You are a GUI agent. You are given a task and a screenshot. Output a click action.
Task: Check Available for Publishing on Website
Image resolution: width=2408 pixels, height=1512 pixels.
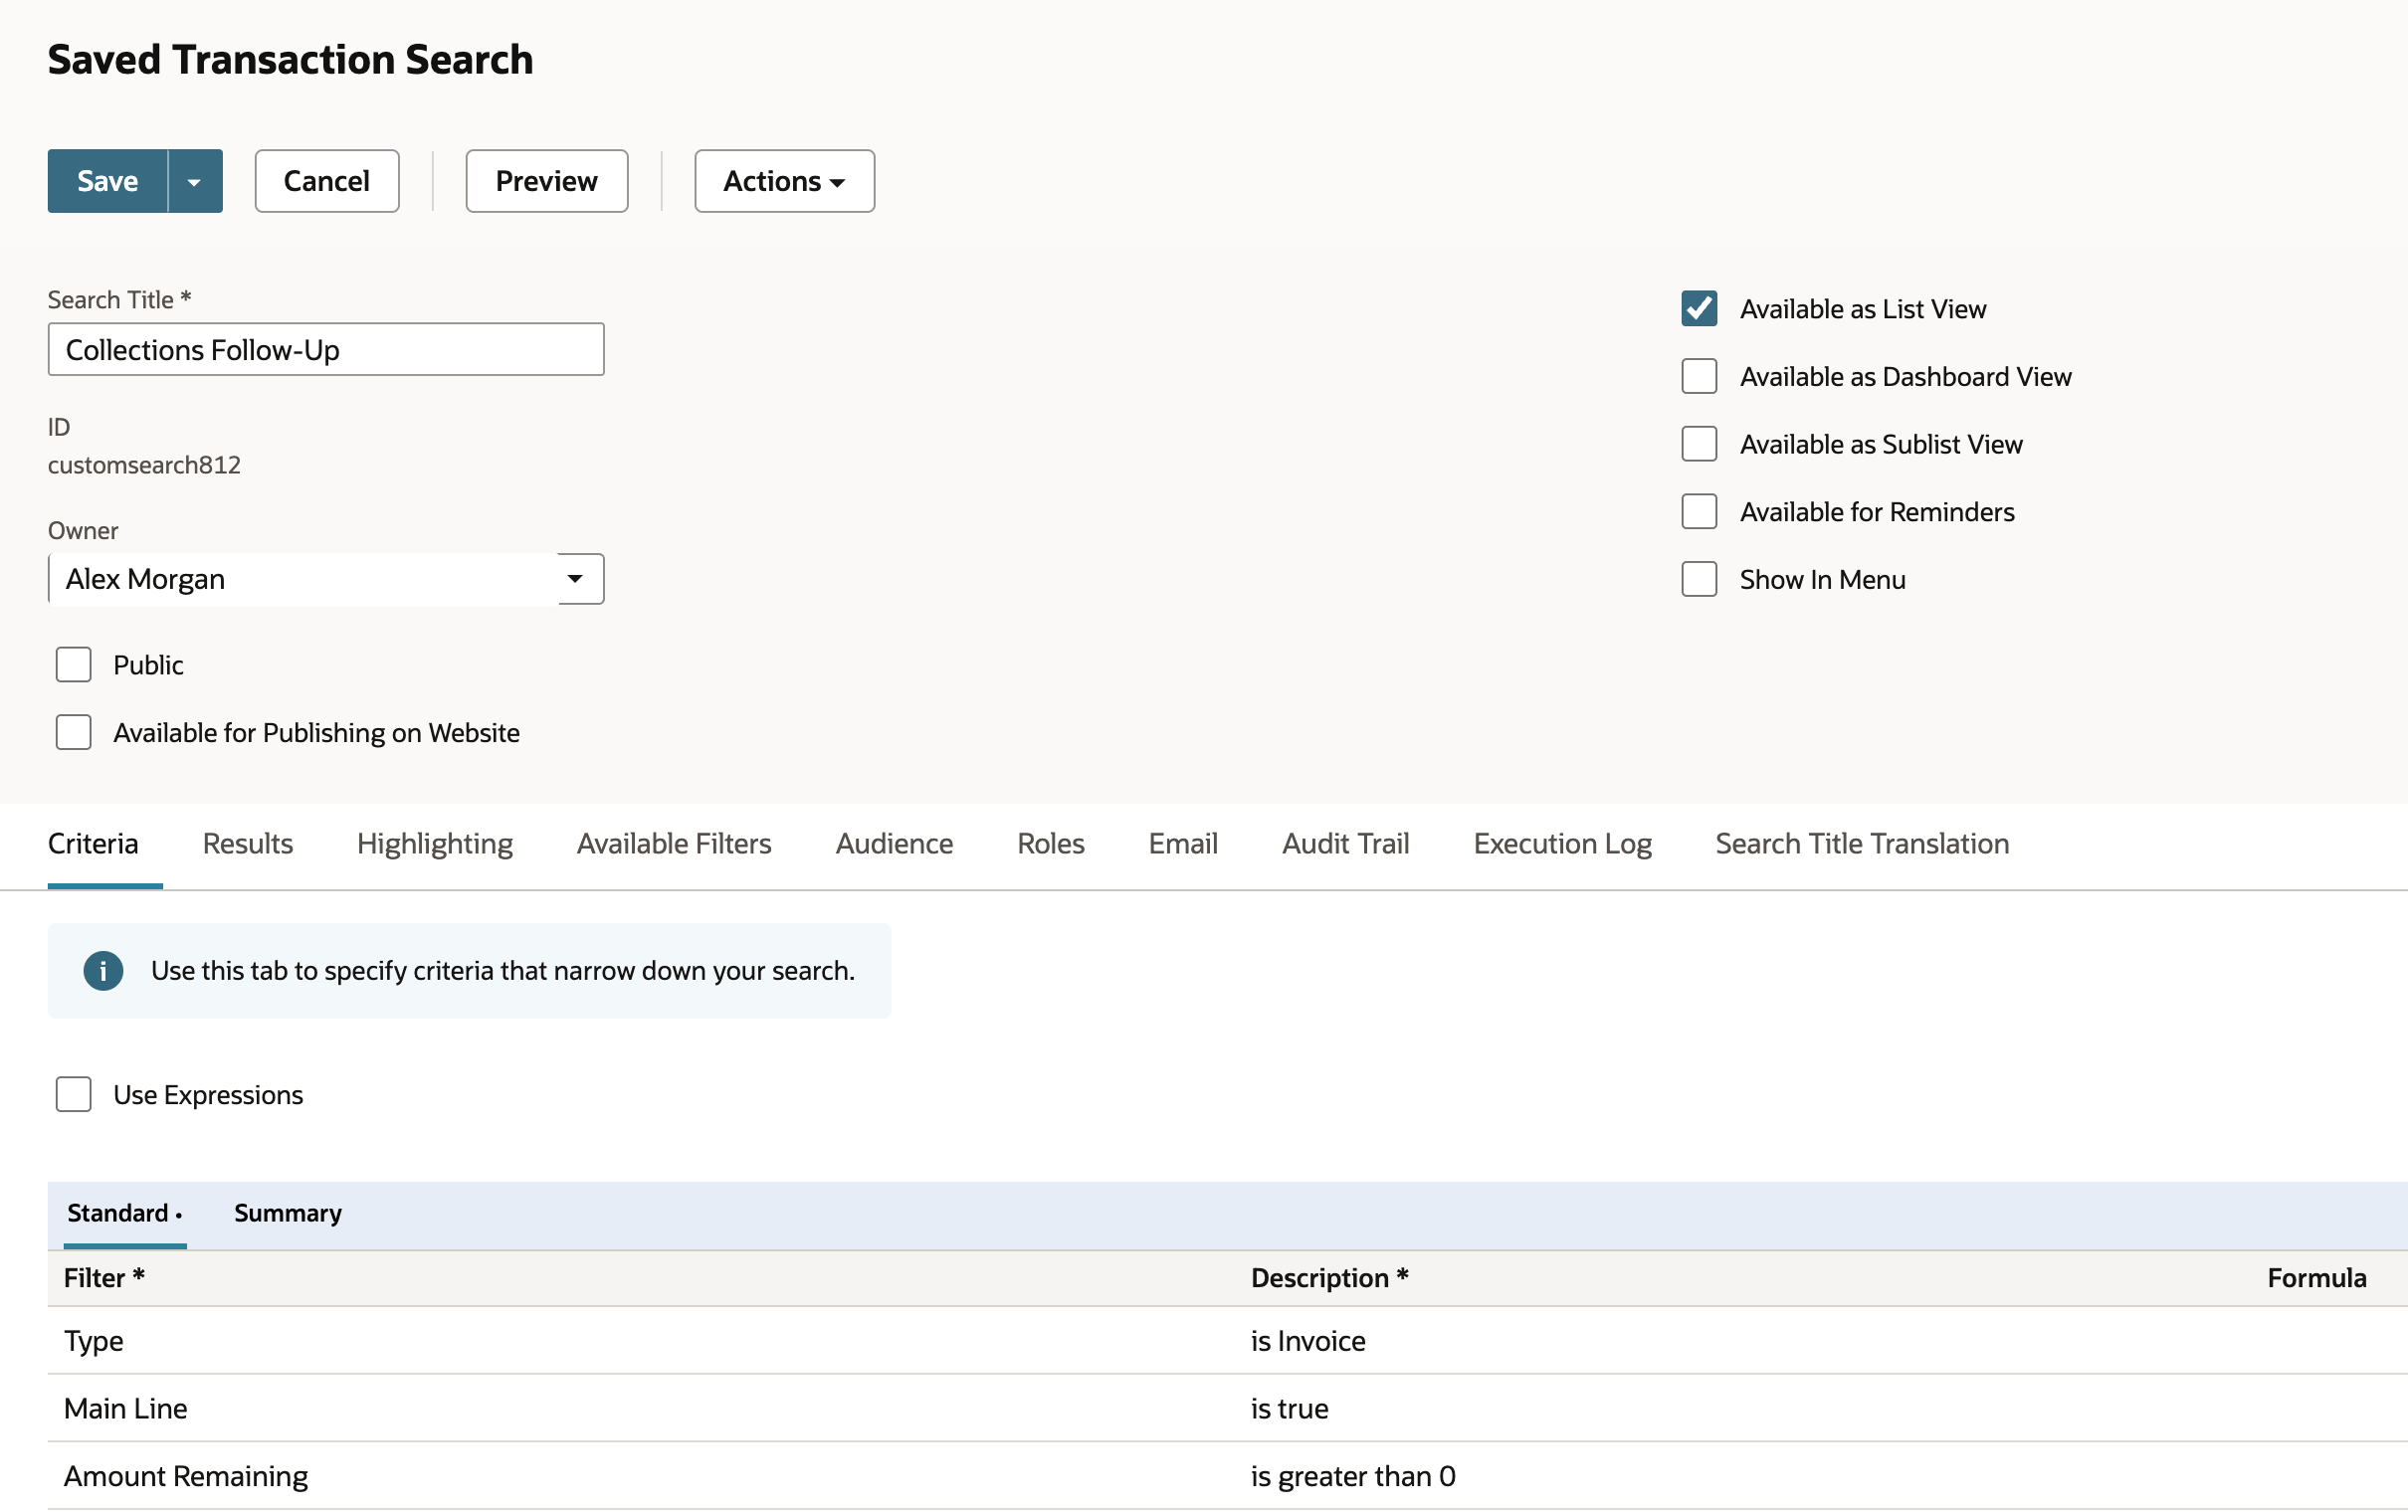(x=74, y=733)
